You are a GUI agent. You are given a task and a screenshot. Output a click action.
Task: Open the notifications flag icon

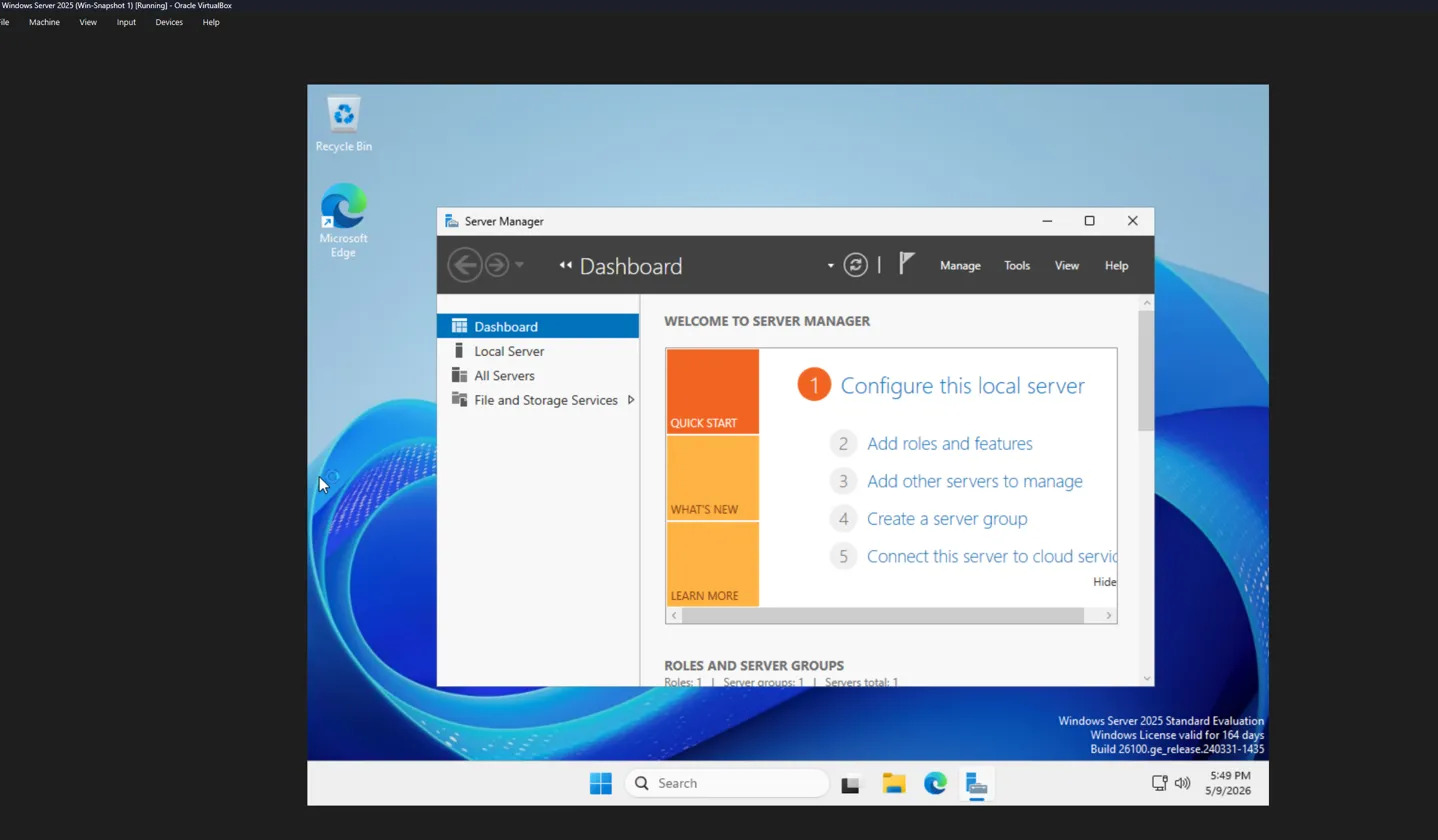tap(906, 264)
